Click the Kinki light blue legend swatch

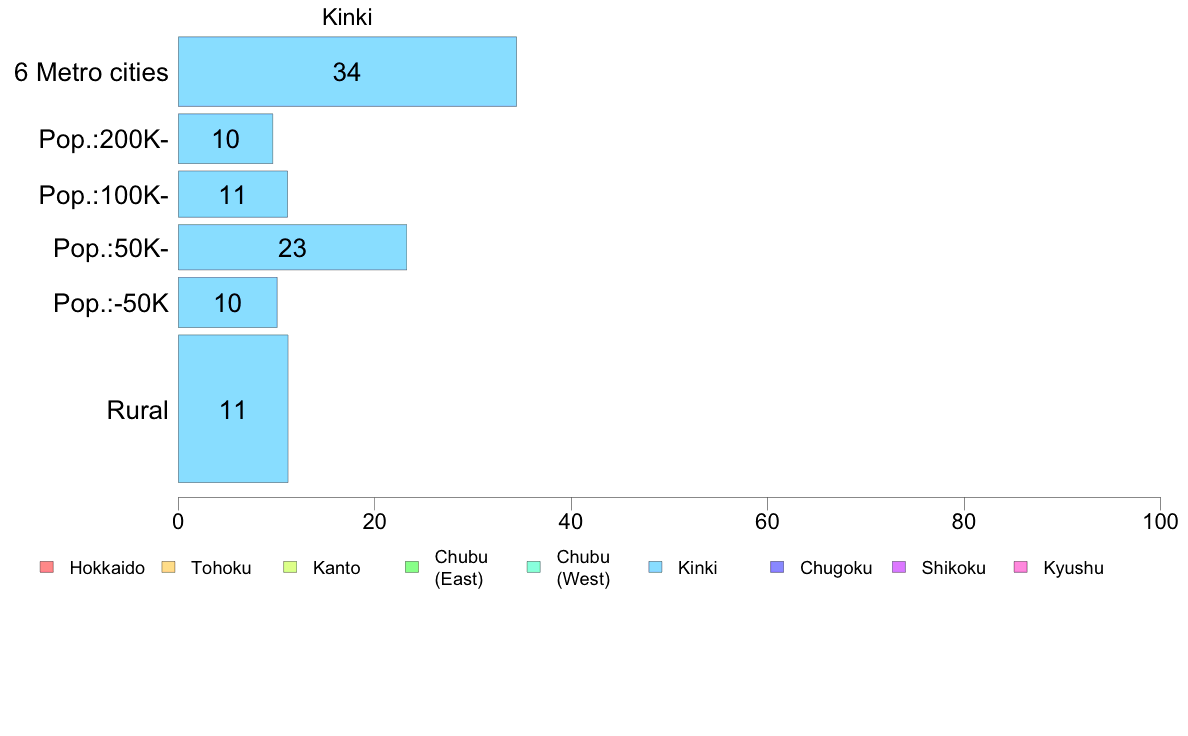point(655,567)
